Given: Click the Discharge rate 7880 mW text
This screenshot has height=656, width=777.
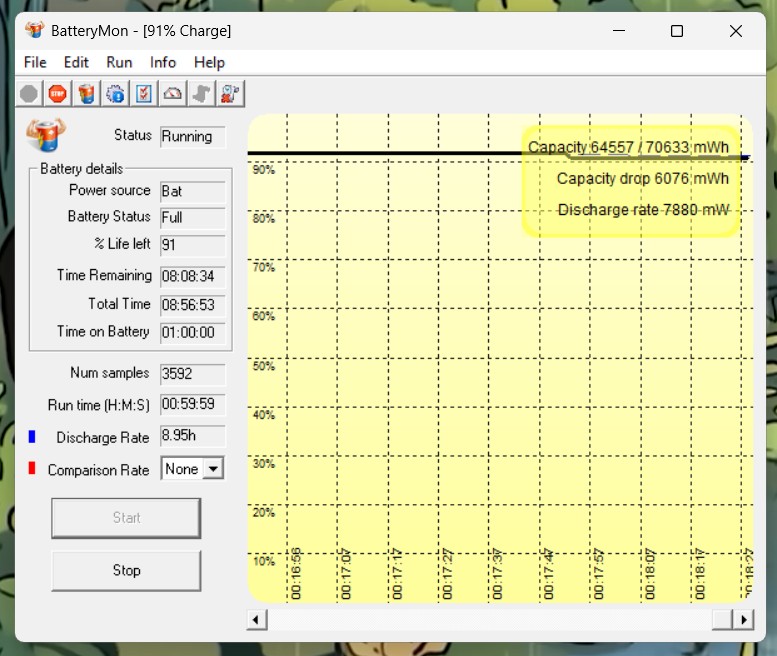Looking at the screenshot, I should [643, 210].
